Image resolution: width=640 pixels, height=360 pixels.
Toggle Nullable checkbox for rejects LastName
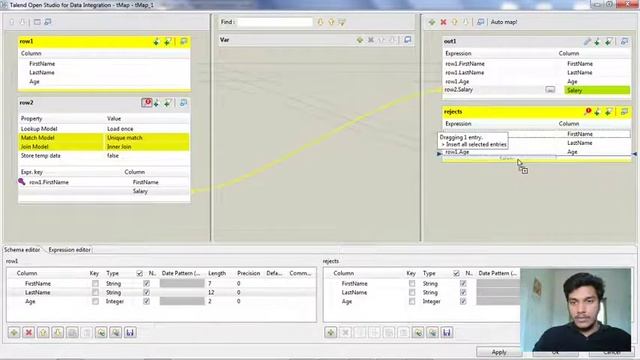coord(463,292)
